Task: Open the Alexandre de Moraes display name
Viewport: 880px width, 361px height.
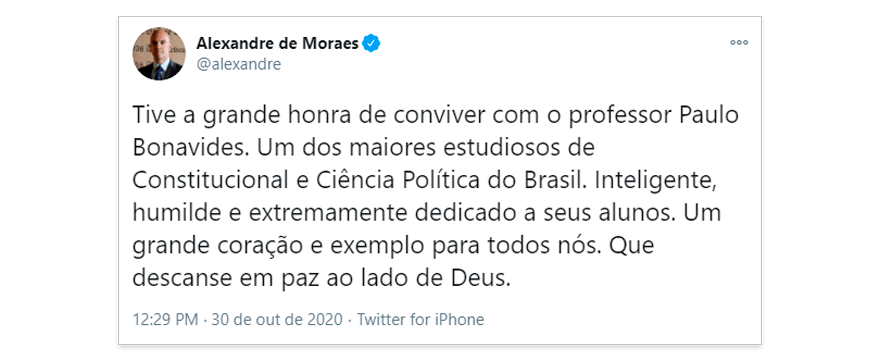Action: click(277, 43)
